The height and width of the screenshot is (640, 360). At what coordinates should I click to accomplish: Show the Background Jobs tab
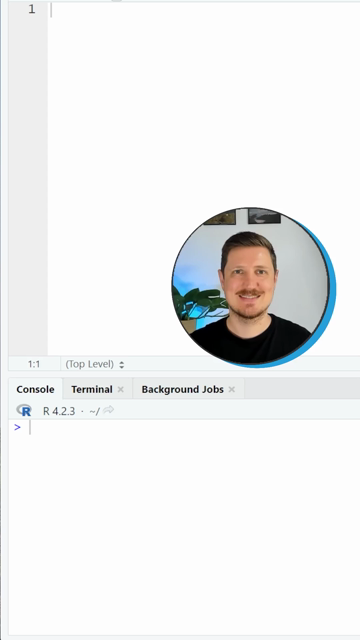click(x=182, y=389)
